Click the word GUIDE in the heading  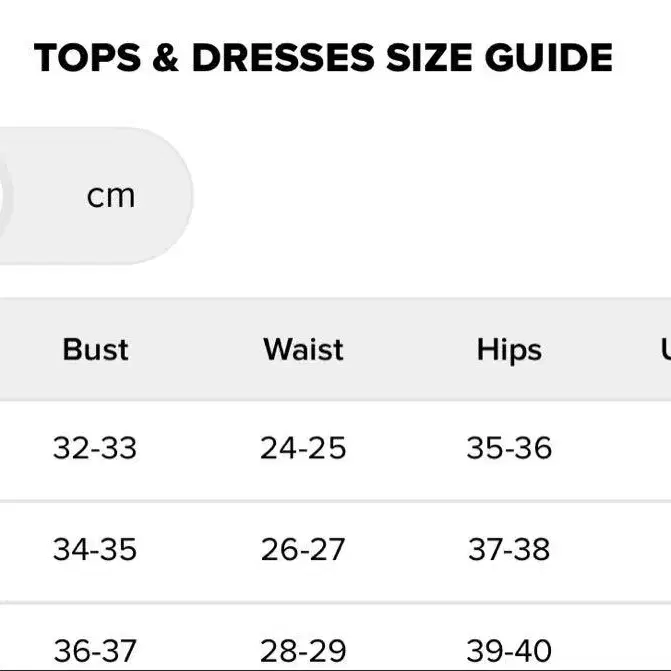[548, 59]
